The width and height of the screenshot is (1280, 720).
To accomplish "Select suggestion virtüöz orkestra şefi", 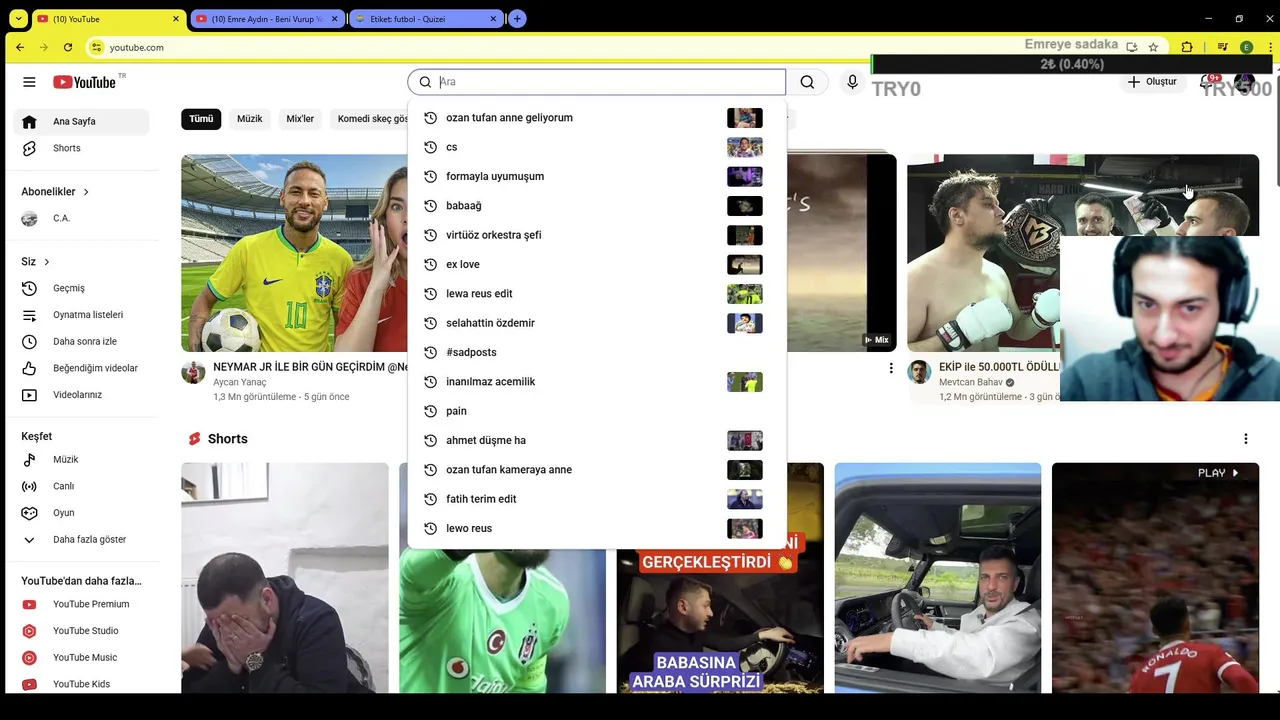I will 597,235.
